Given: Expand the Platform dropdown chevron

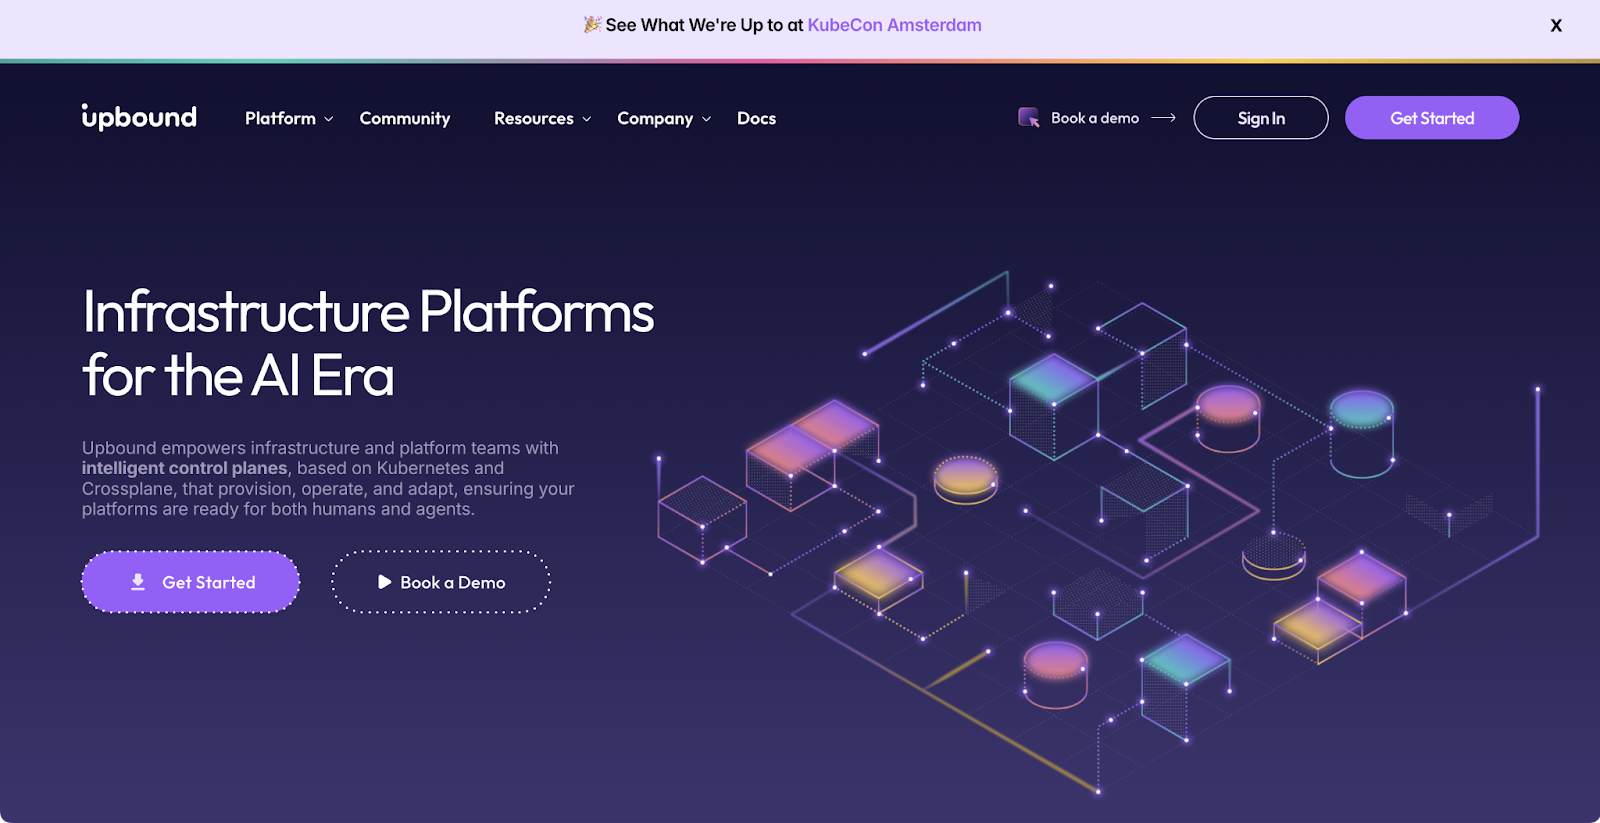Looking at the screenshot, I should [x=329, y=119].
